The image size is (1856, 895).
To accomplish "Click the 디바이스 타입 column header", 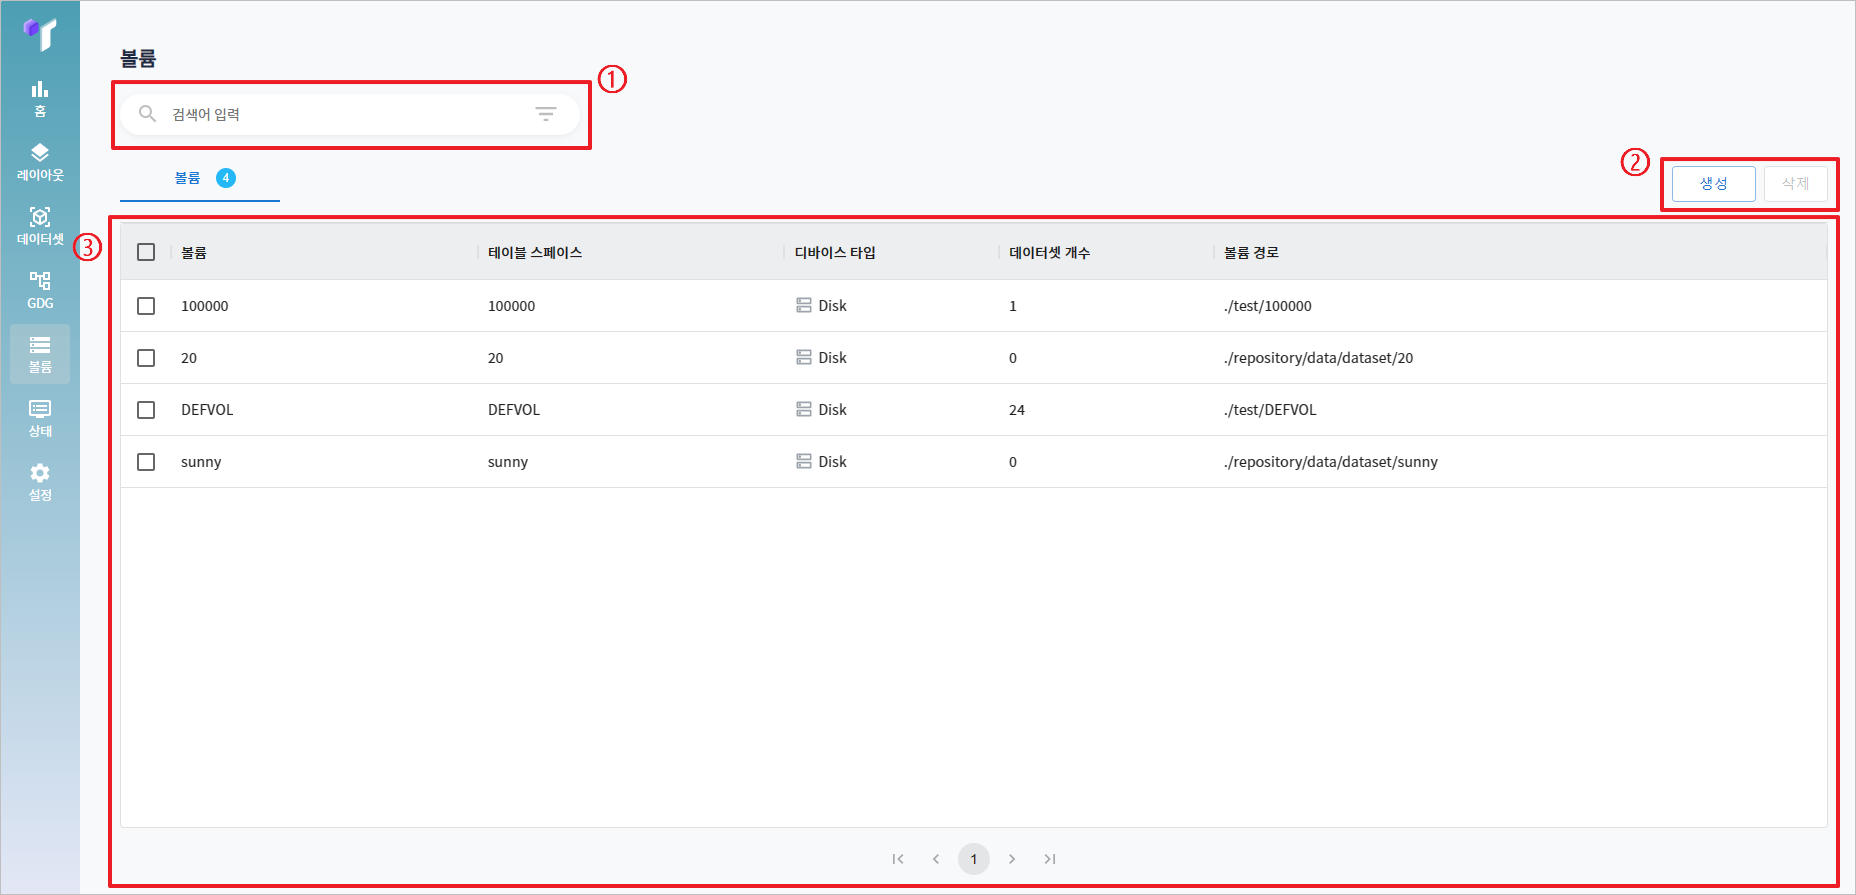I will pos(835,253).
